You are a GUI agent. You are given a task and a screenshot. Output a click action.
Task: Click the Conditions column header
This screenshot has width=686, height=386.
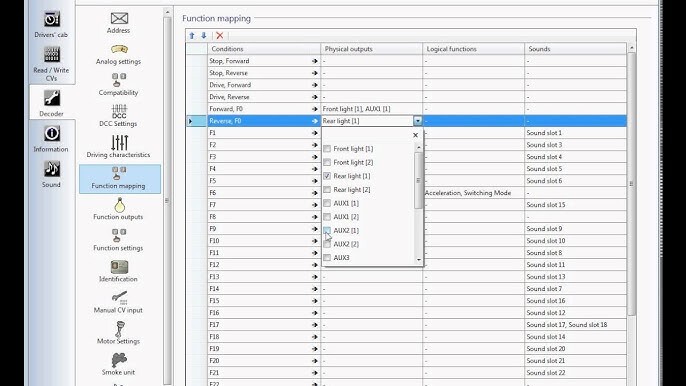(x=264, y=49)
